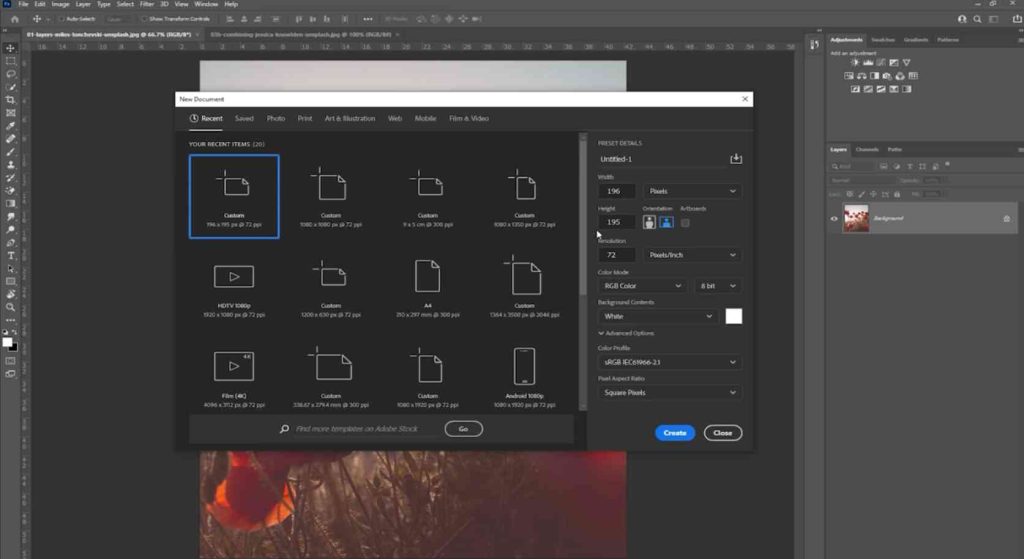Click the Home icon in options bar

pyautogui.click(x=14, y=19)
